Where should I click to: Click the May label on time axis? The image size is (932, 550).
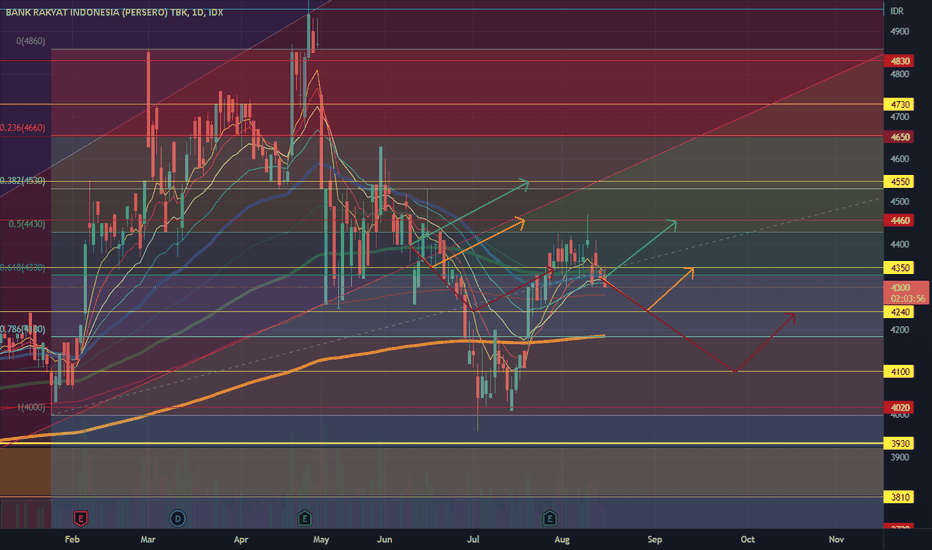(321, 539)
